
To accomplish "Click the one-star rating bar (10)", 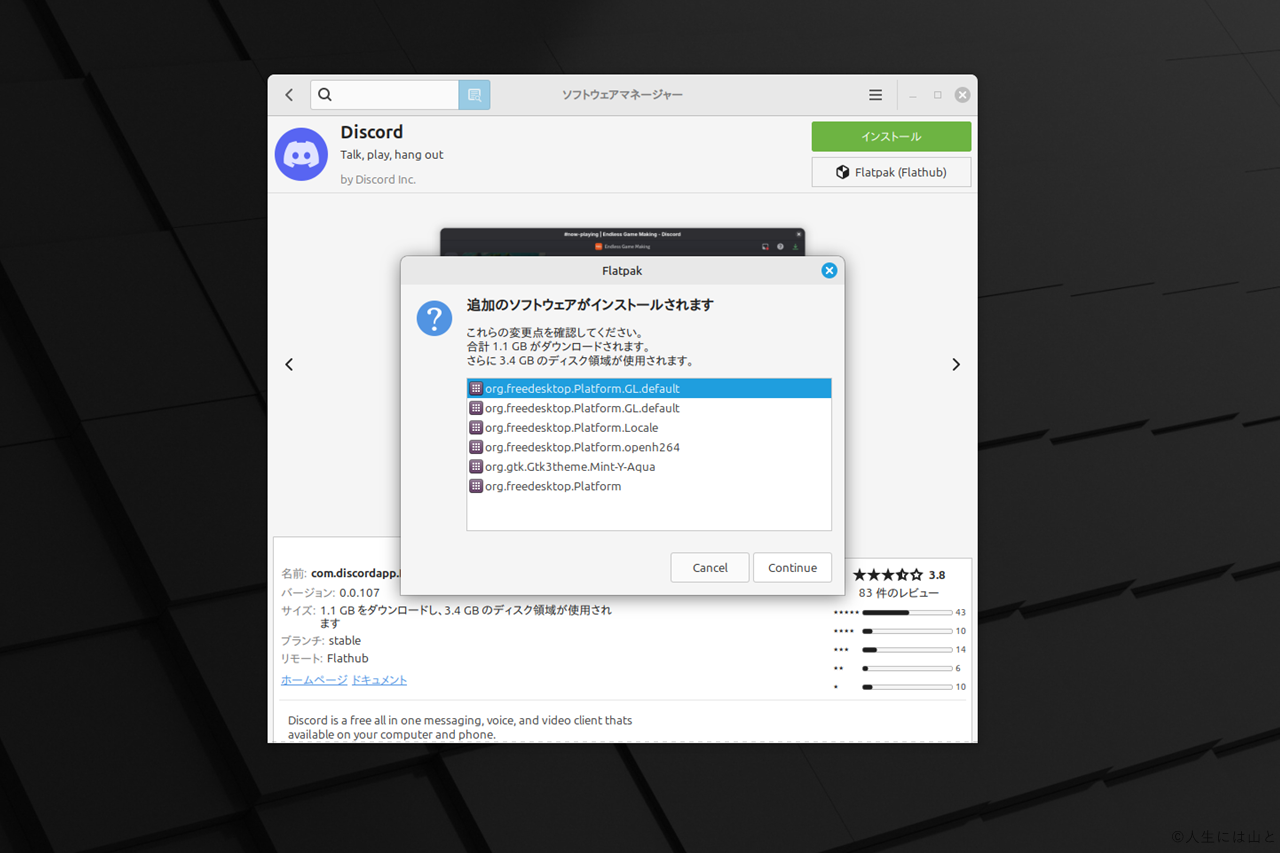I will click(907, 687).
